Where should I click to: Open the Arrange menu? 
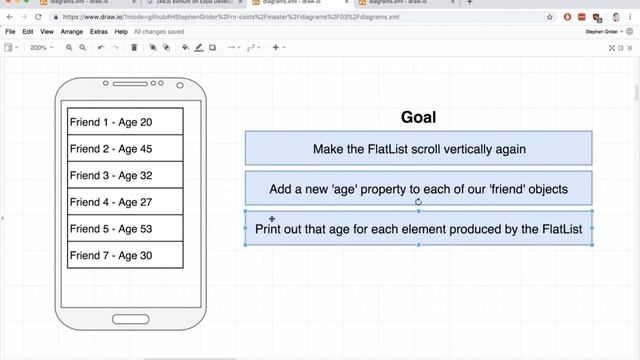click(72, 31)
